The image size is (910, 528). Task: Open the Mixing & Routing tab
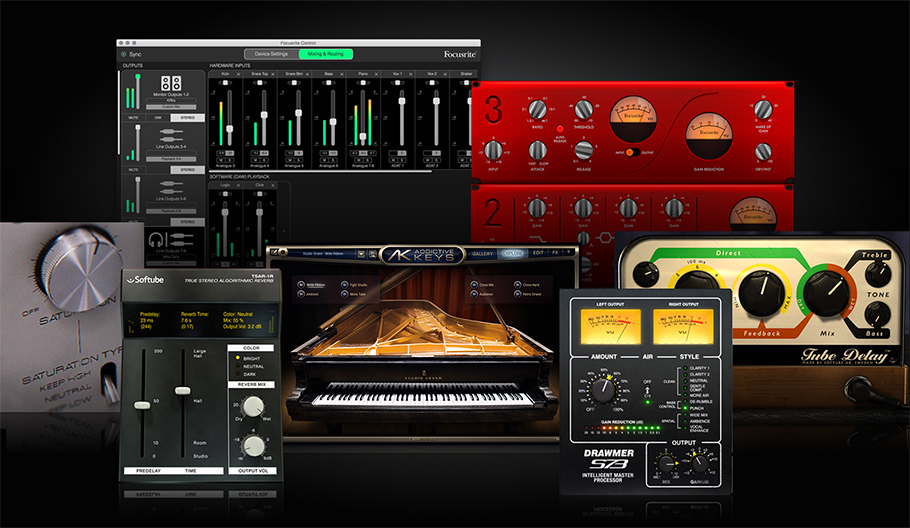[x=326, y=54]
